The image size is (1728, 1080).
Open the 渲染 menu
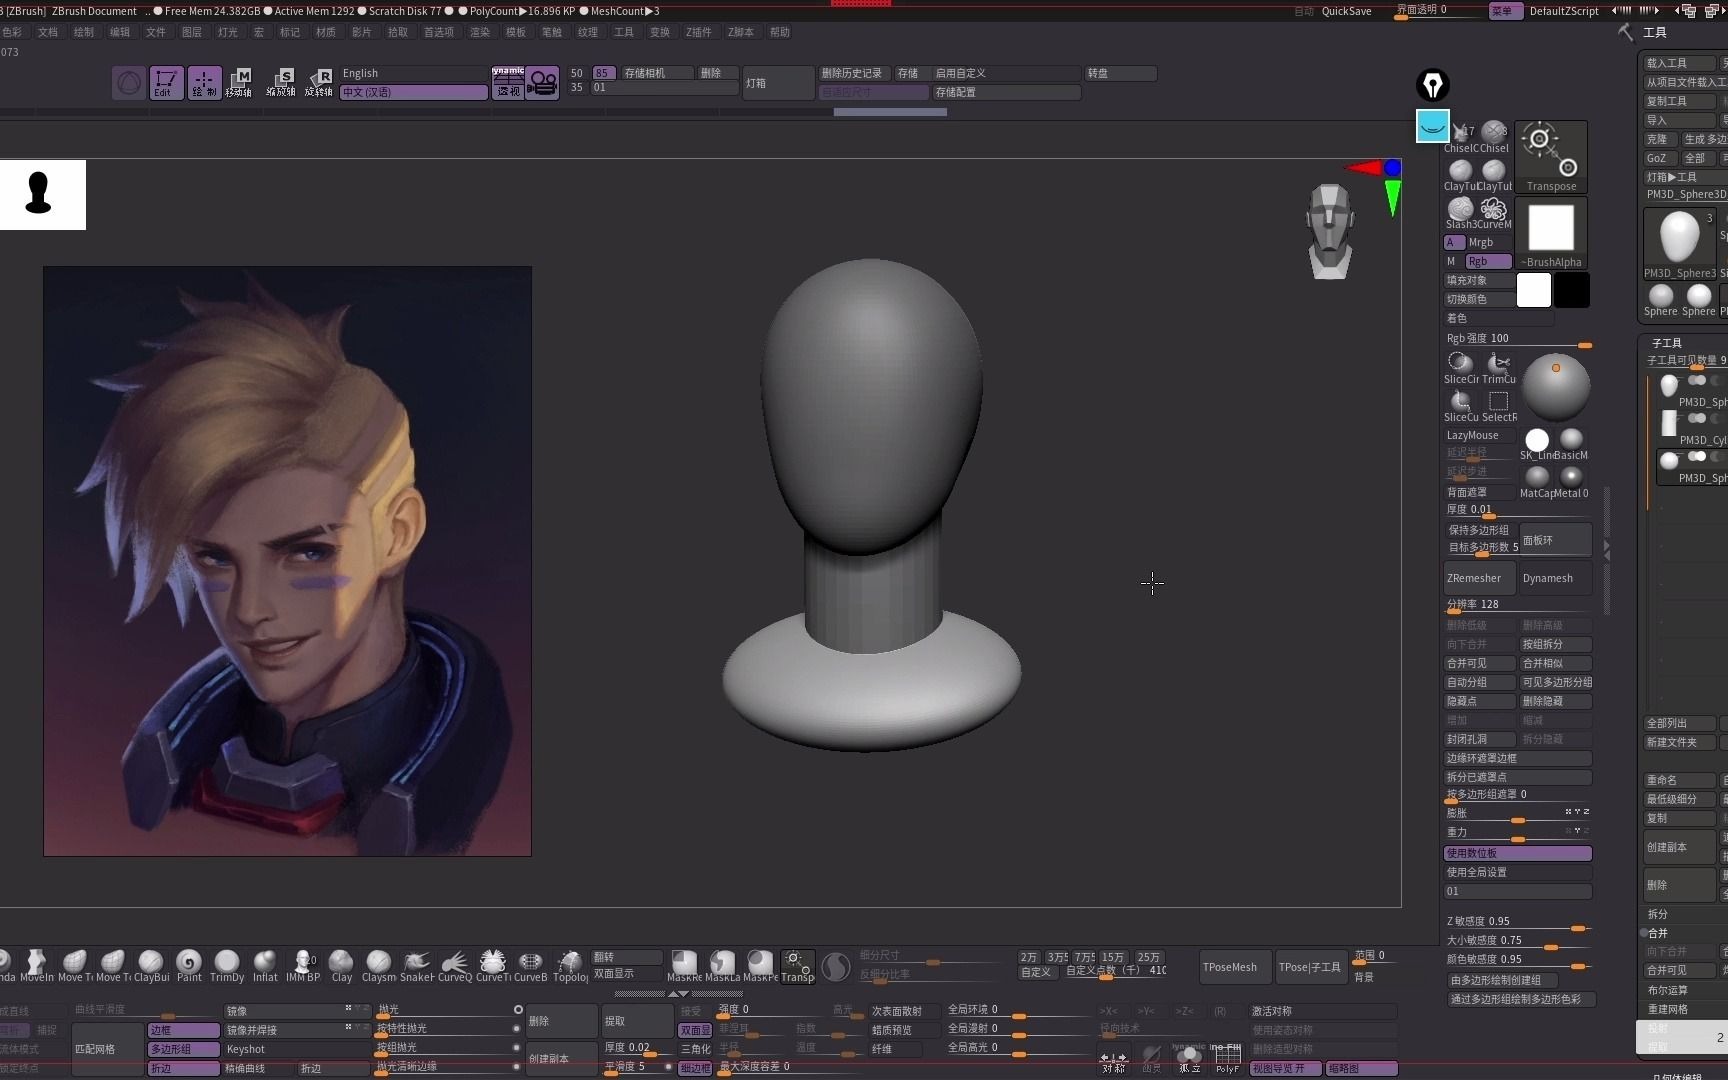480,32
